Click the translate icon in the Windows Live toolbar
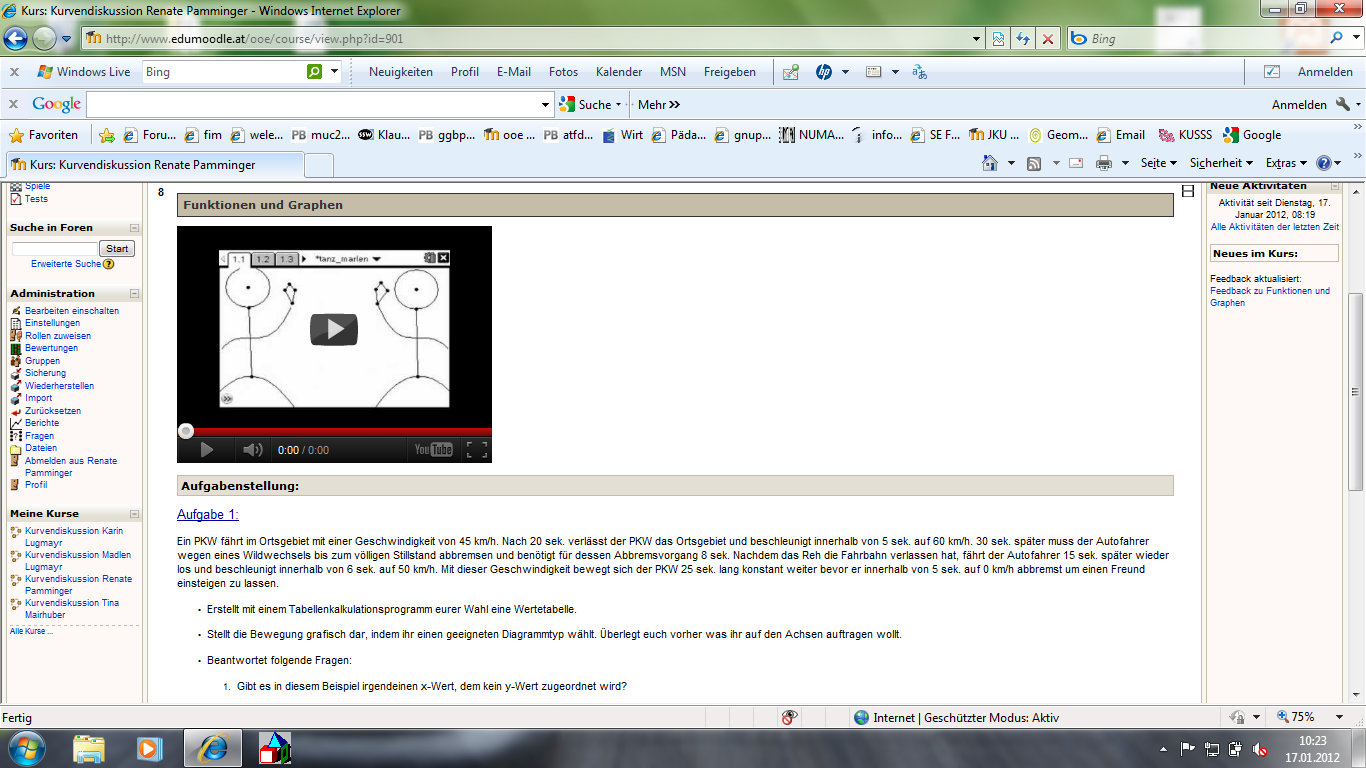Viewport: 1366px width, 768px height. [x=920, y=72]
